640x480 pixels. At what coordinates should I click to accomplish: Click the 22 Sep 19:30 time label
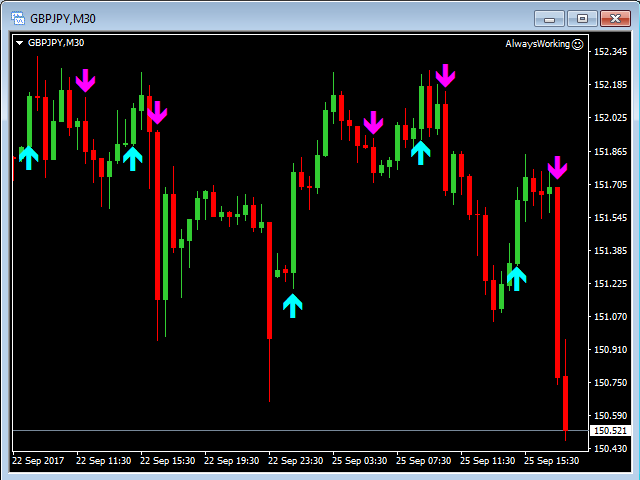click(231, 461)
